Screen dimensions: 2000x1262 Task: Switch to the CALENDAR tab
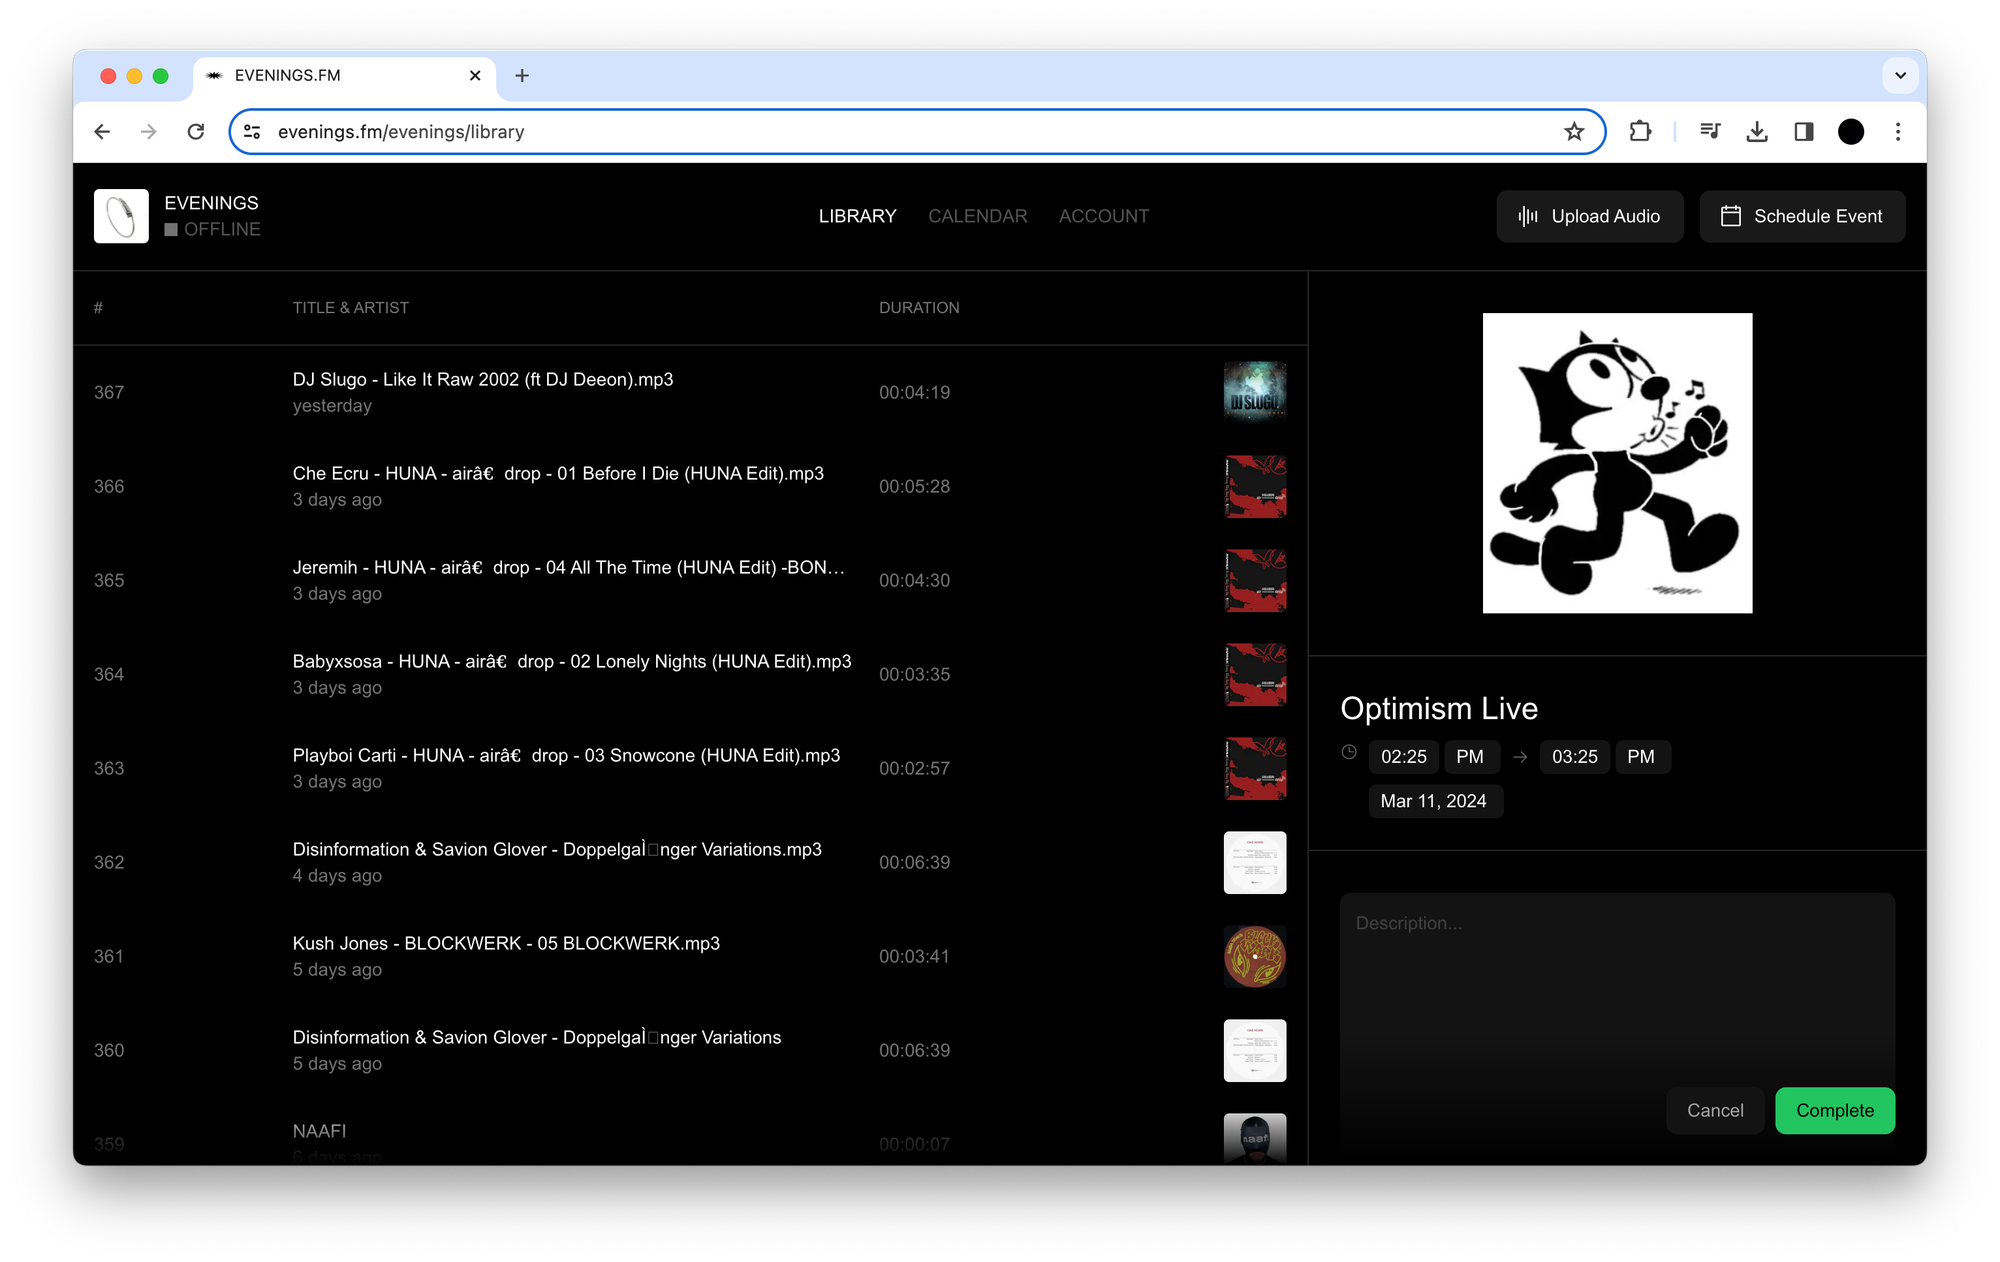coord(977,216)
